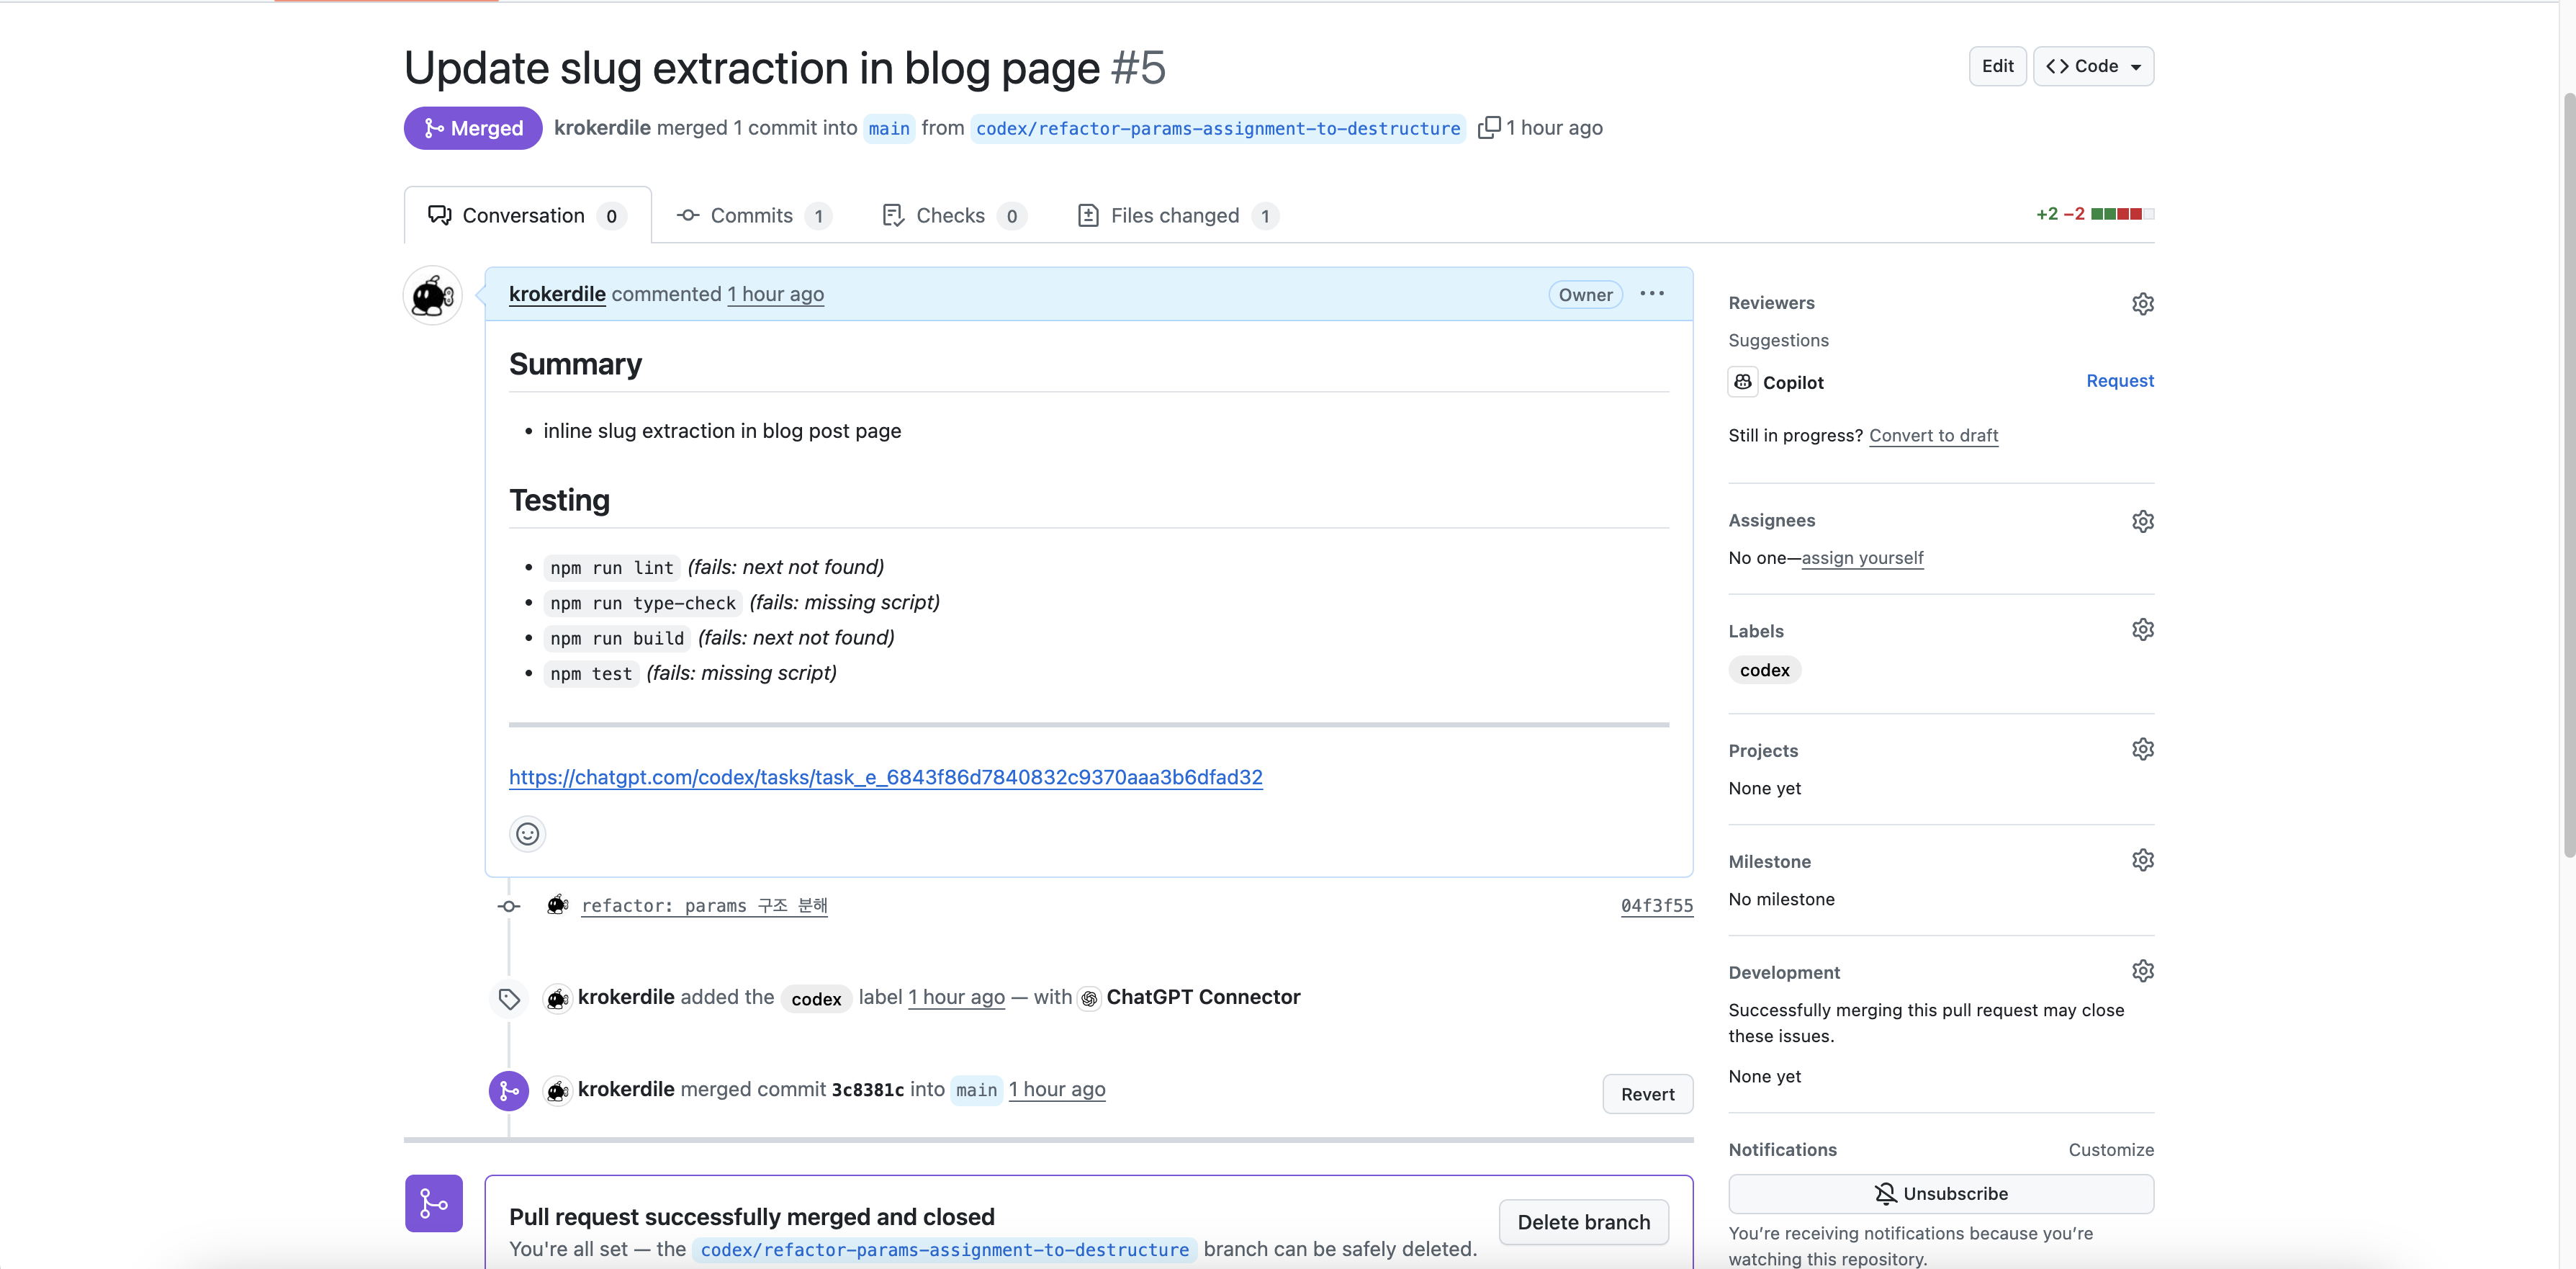
Task: Expand the Code dropdown button
Action: click(2093, 66)
